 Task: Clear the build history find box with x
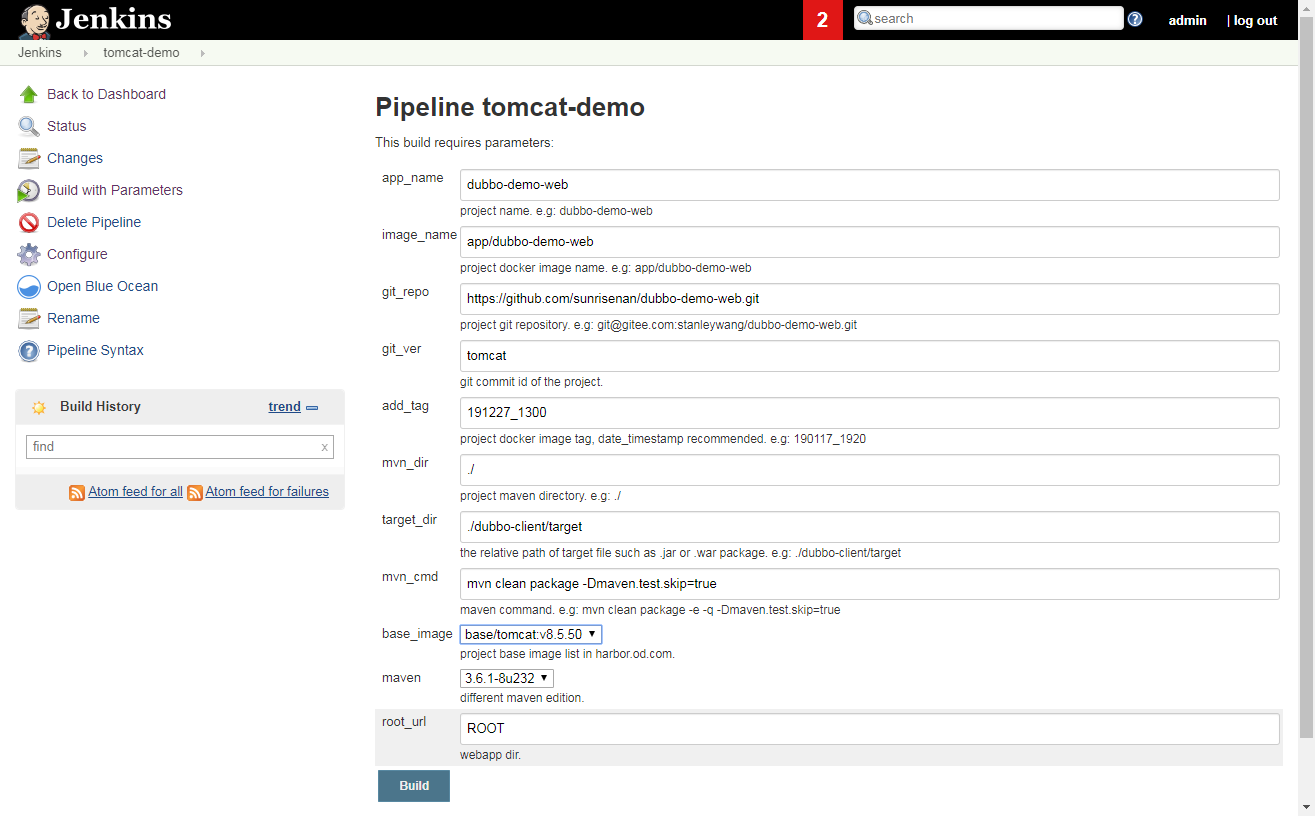tap(324, 447)
